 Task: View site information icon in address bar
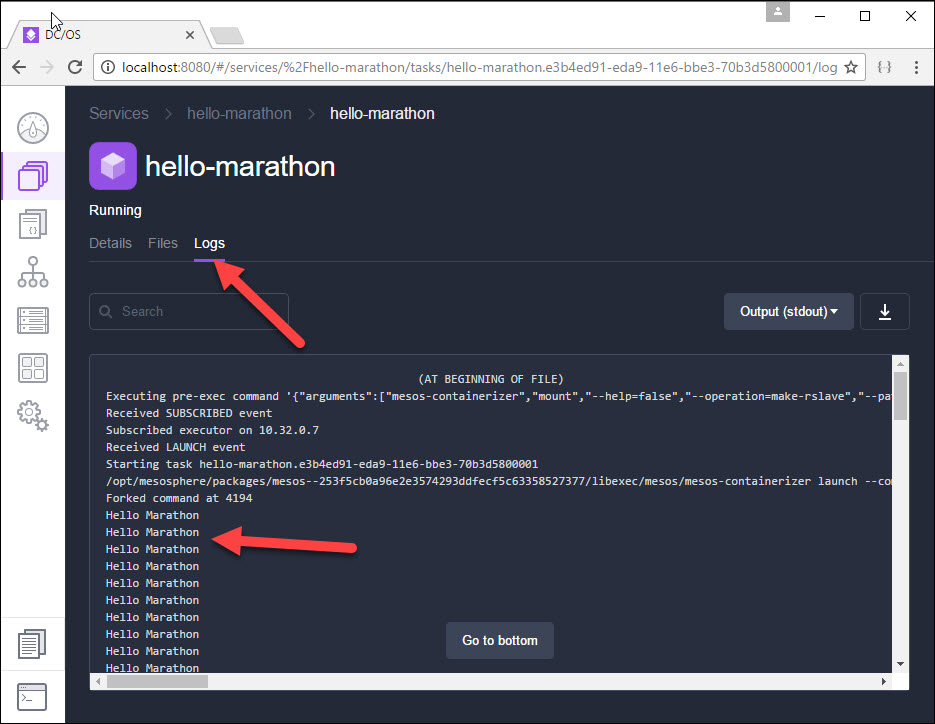(x=108, y=67)
